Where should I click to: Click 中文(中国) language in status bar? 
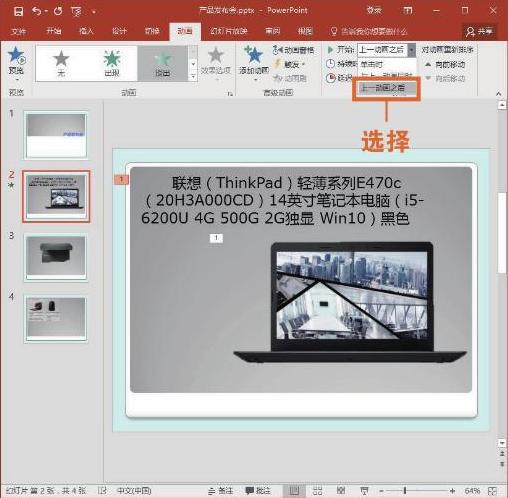coord(134,491)
